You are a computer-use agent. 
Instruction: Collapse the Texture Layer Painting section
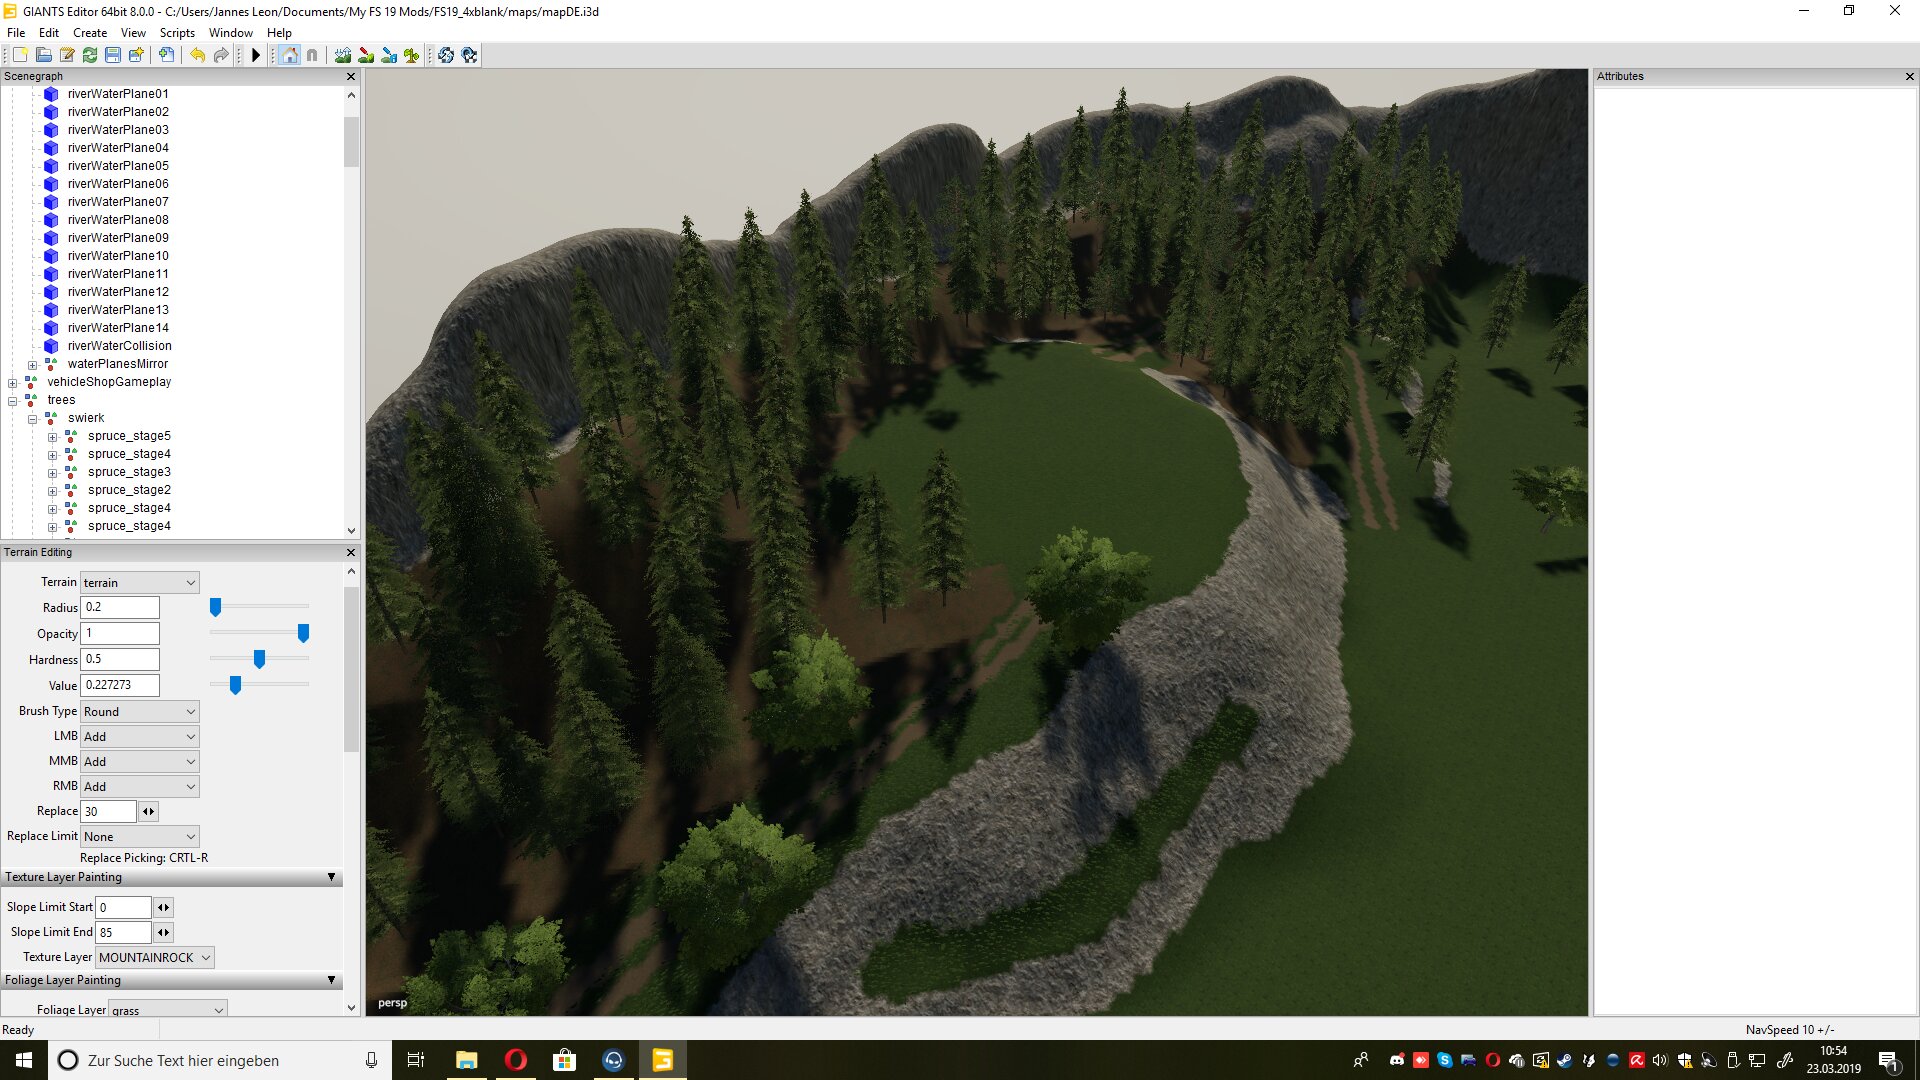(x=331, y=877)
